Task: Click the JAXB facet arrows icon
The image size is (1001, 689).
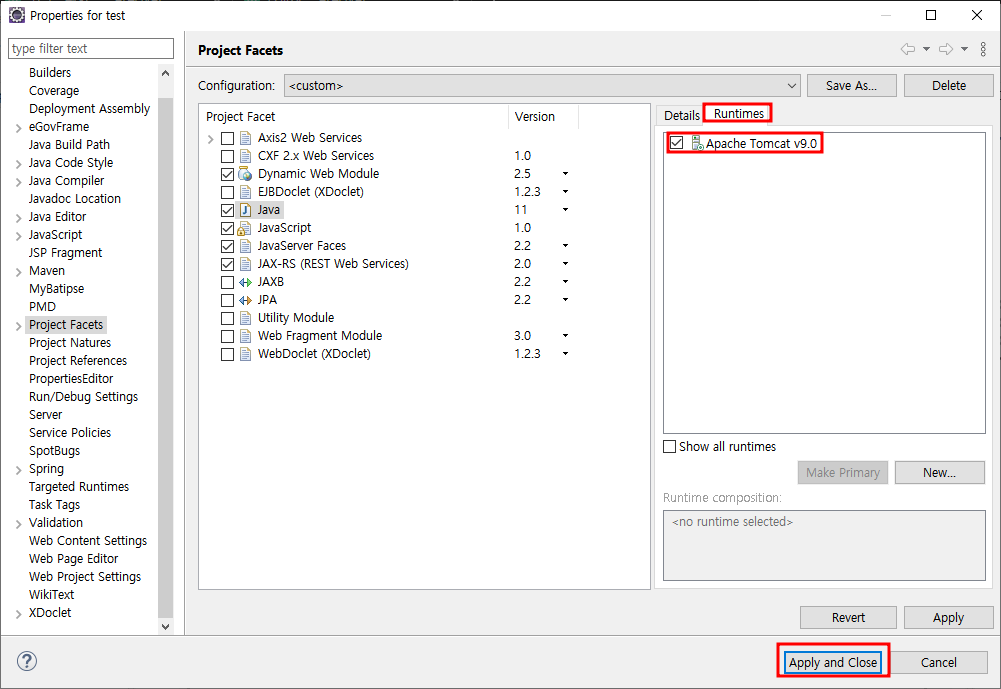Action: click(245, 282)
